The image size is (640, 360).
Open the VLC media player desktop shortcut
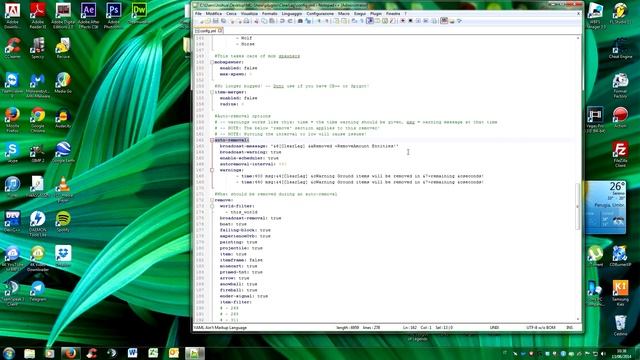pos(63,189)
